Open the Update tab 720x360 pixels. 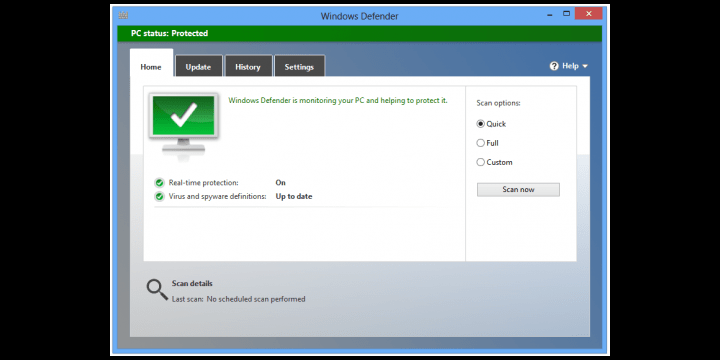pyautogui.click(x=198, y=67)
